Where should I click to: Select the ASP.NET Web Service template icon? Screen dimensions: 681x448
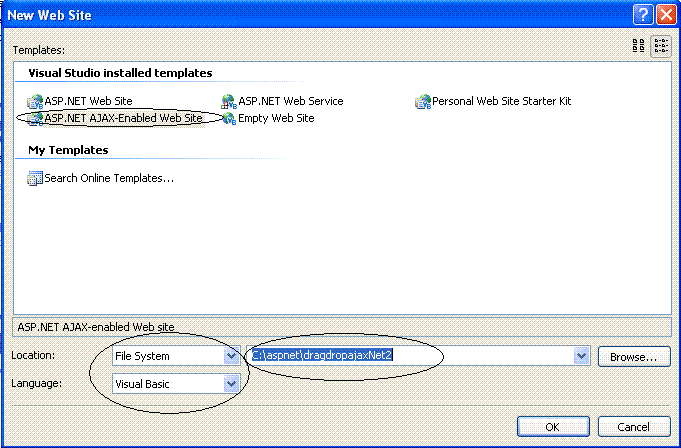point(229,102)
